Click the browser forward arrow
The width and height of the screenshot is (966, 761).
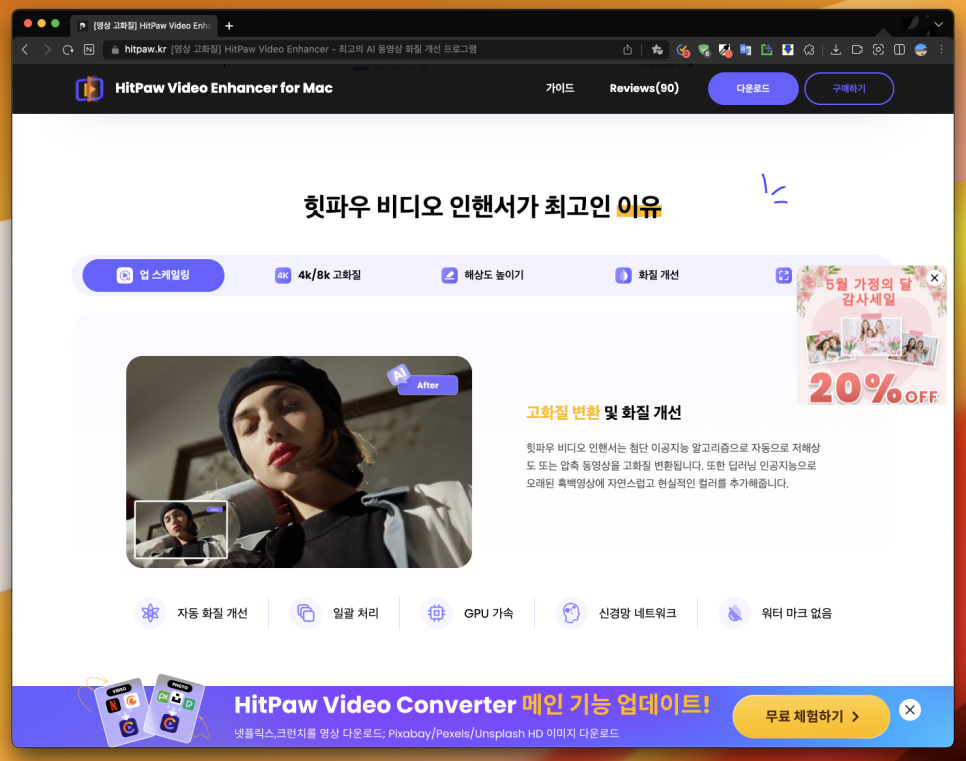coord(47,49)
